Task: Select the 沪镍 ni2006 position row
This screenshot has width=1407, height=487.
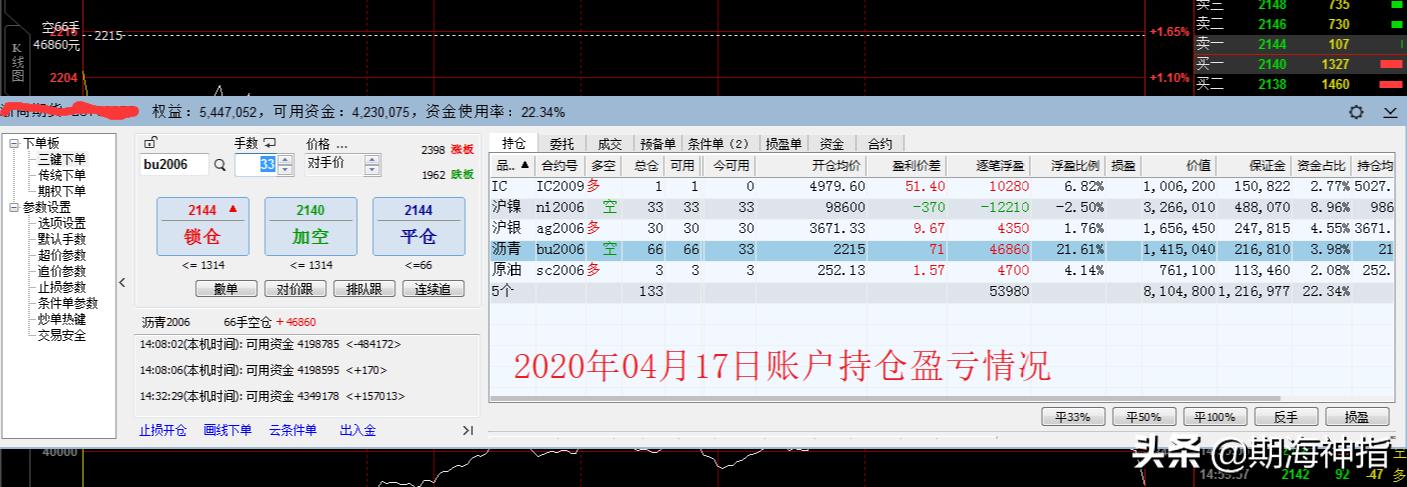Action: coord(942,207)
